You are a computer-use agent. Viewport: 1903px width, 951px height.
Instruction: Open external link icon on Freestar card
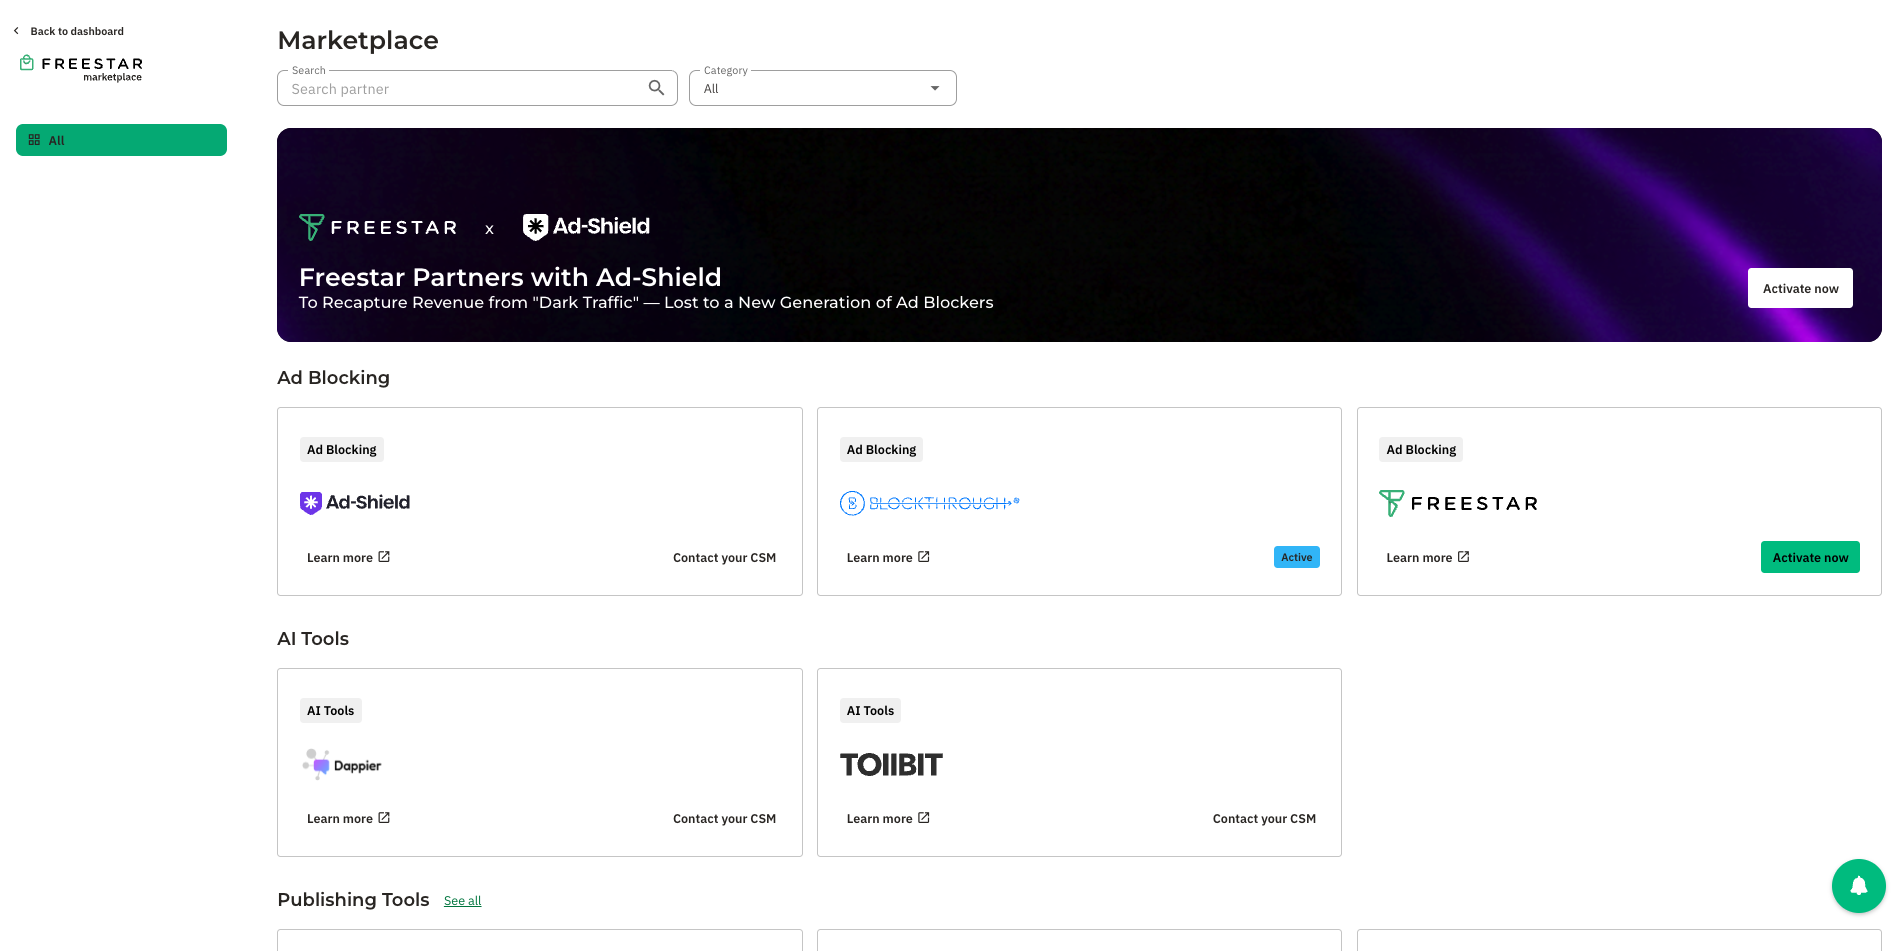point(1464,557)
